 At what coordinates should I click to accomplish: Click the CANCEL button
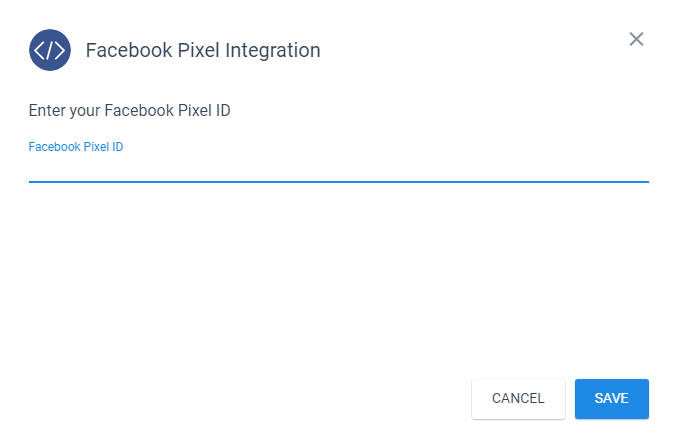(x=518, y=399)
